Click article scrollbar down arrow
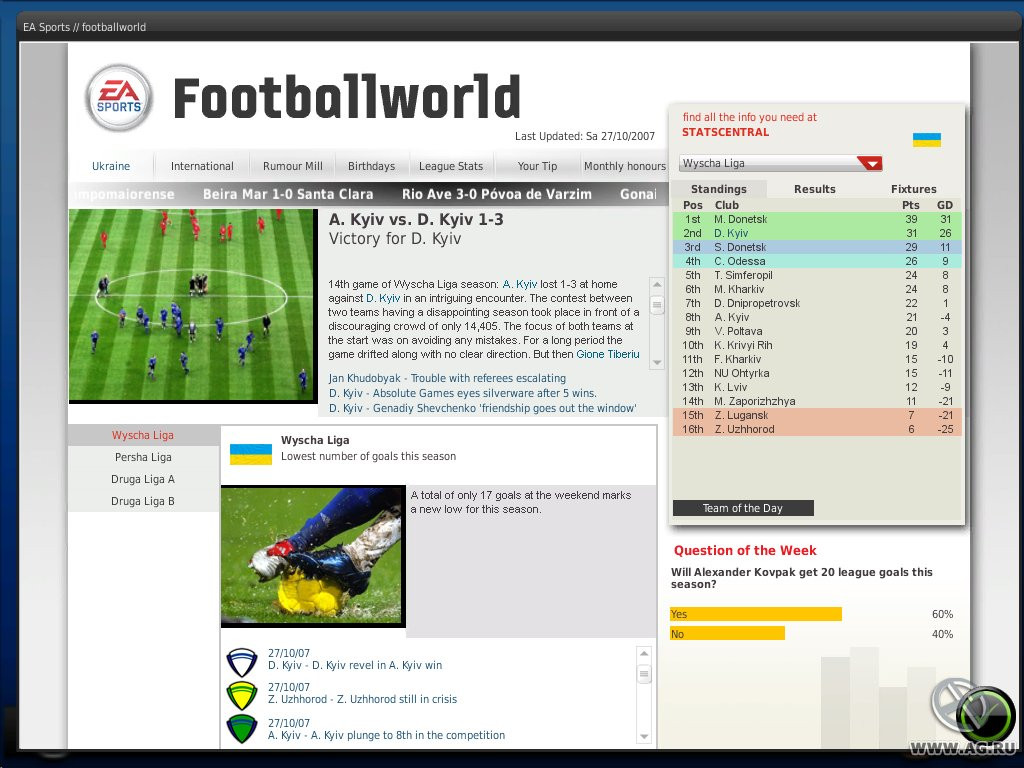Screen dimensions: 1024x768 click(657, 362)
